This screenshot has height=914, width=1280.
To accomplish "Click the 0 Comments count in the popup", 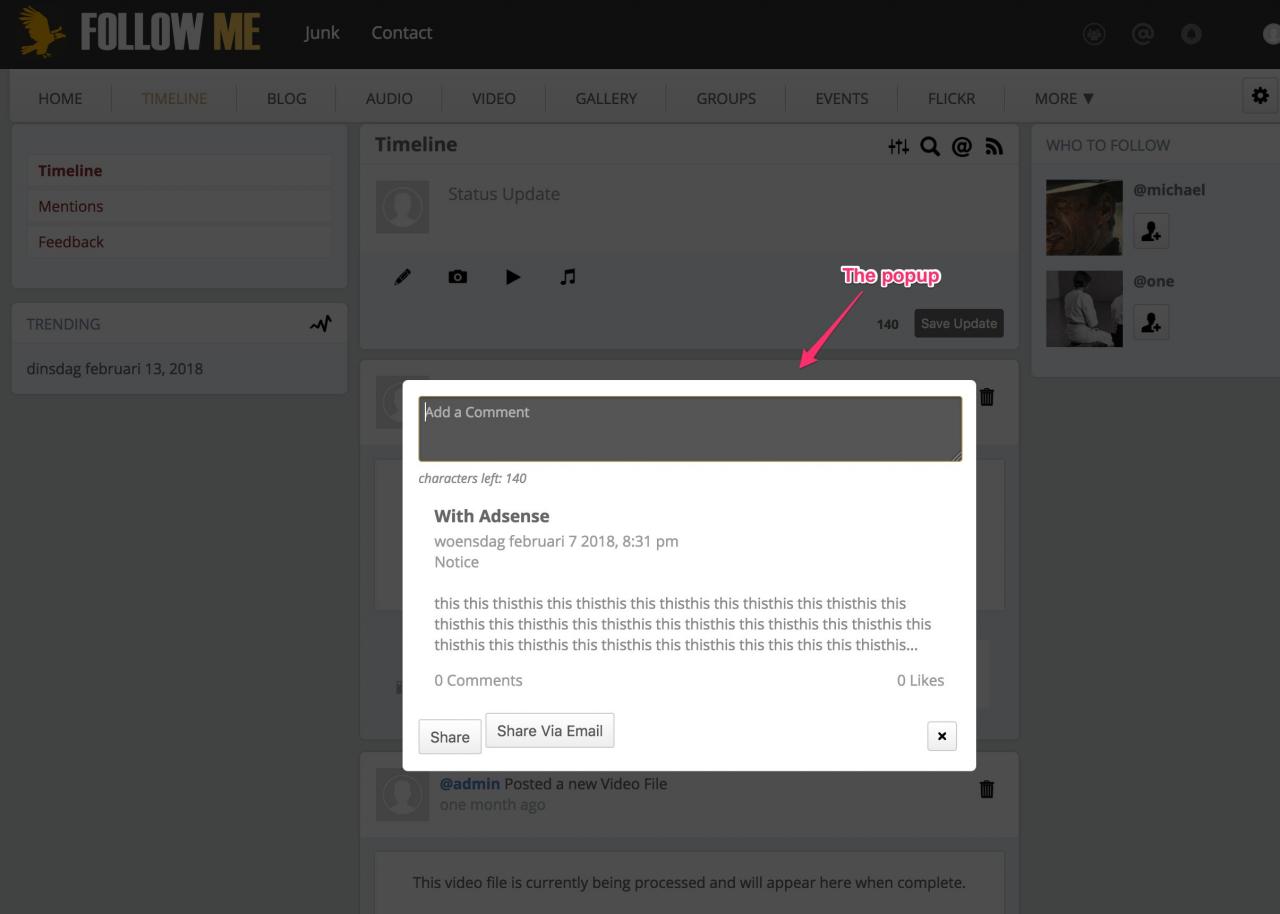I will (478, 680).
